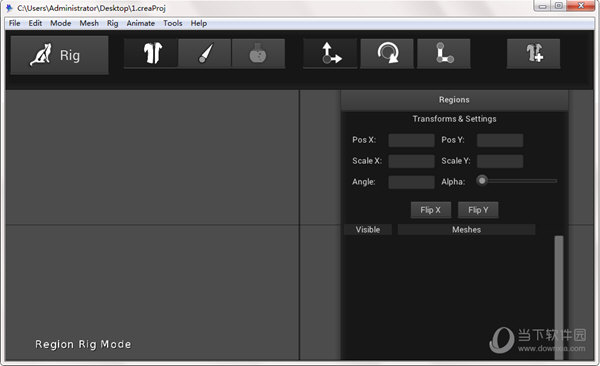Select the region rig shirt tool
This screenshot has height=366, width=600.
151,53
